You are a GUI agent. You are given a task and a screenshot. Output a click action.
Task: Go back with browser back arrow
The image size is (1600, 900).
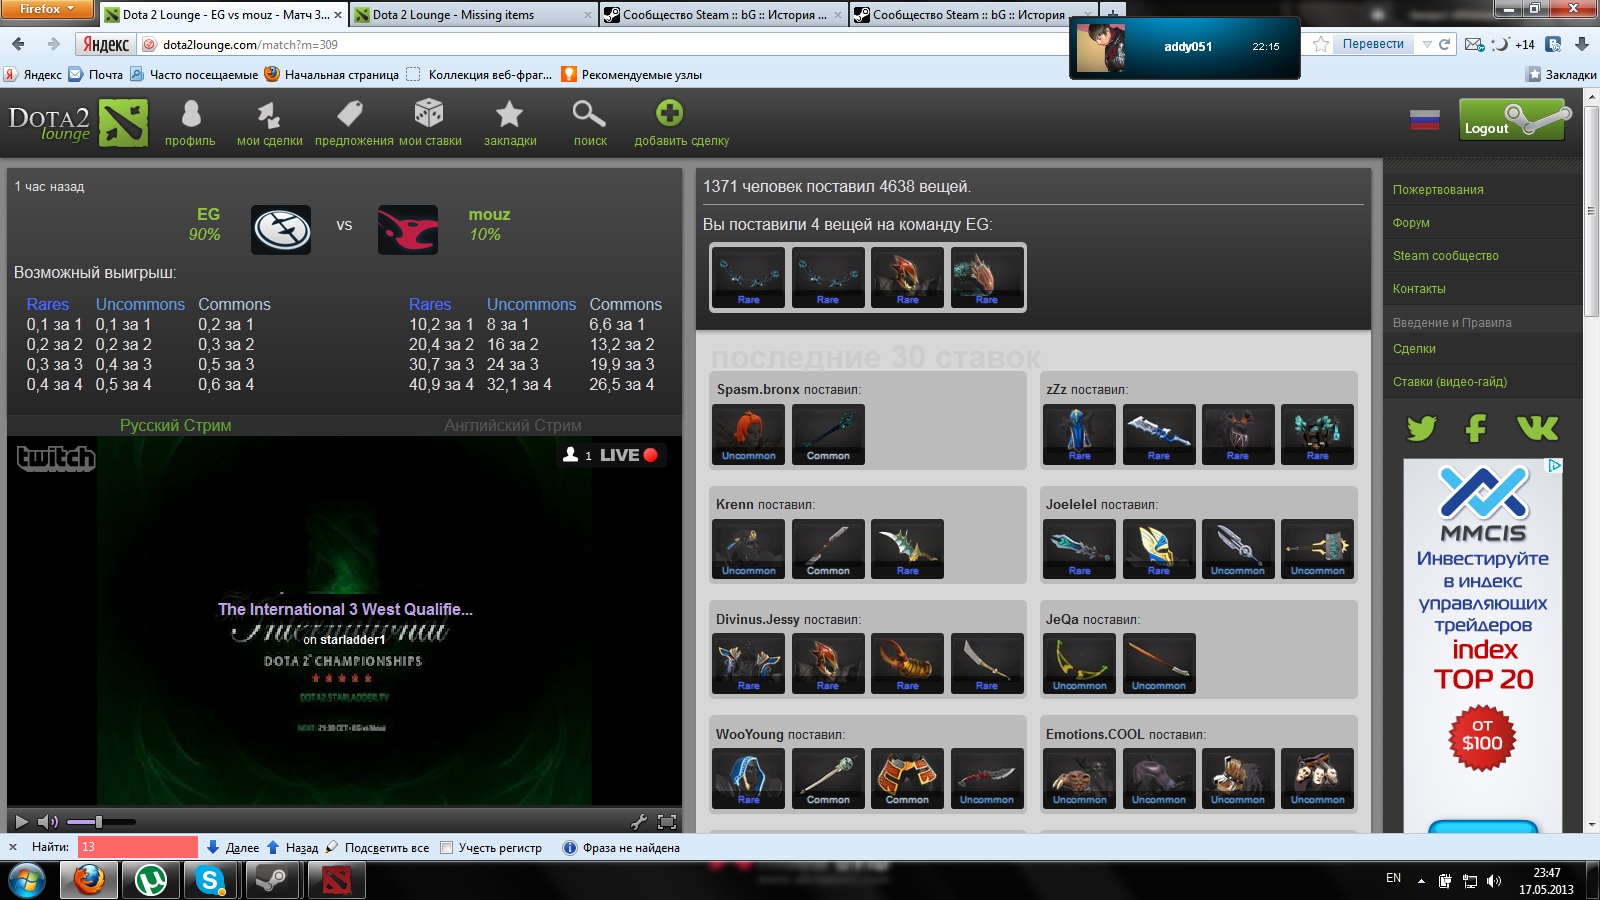coord(18,44)
